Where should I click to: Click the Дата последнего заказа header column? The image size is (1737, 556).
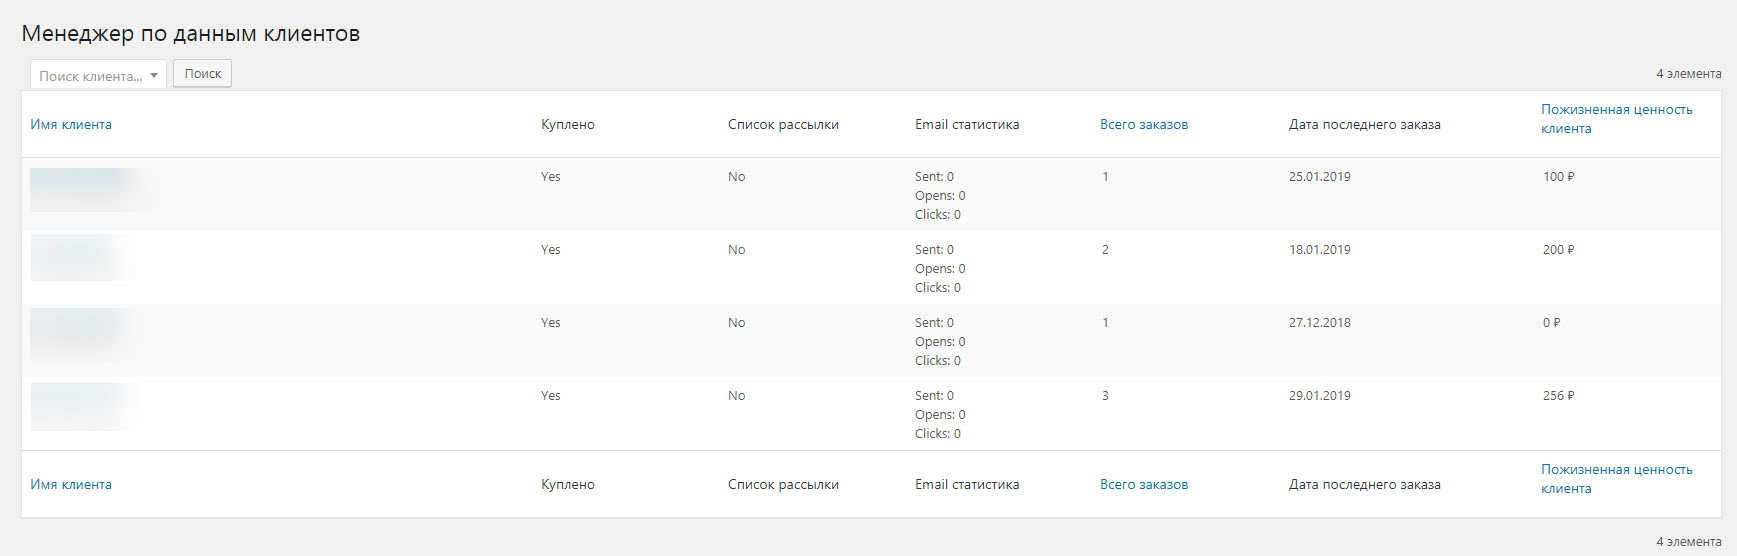1364,125
